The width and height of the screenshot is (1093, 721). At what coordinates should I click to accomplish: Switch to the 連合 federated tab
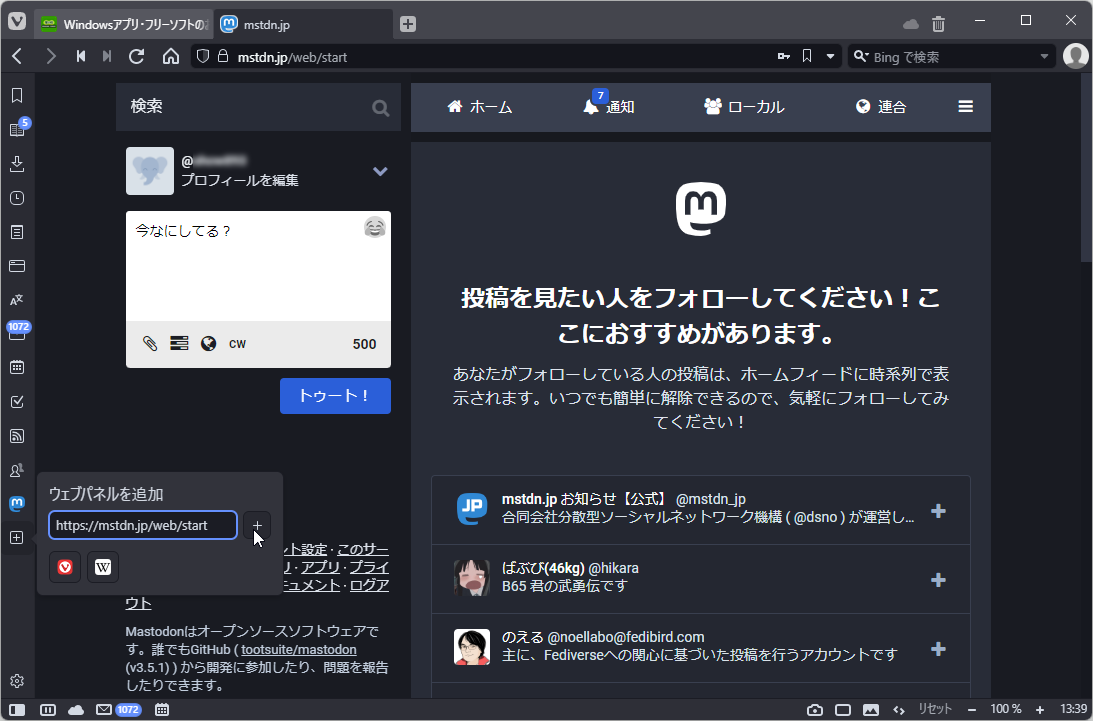[881, 107]
